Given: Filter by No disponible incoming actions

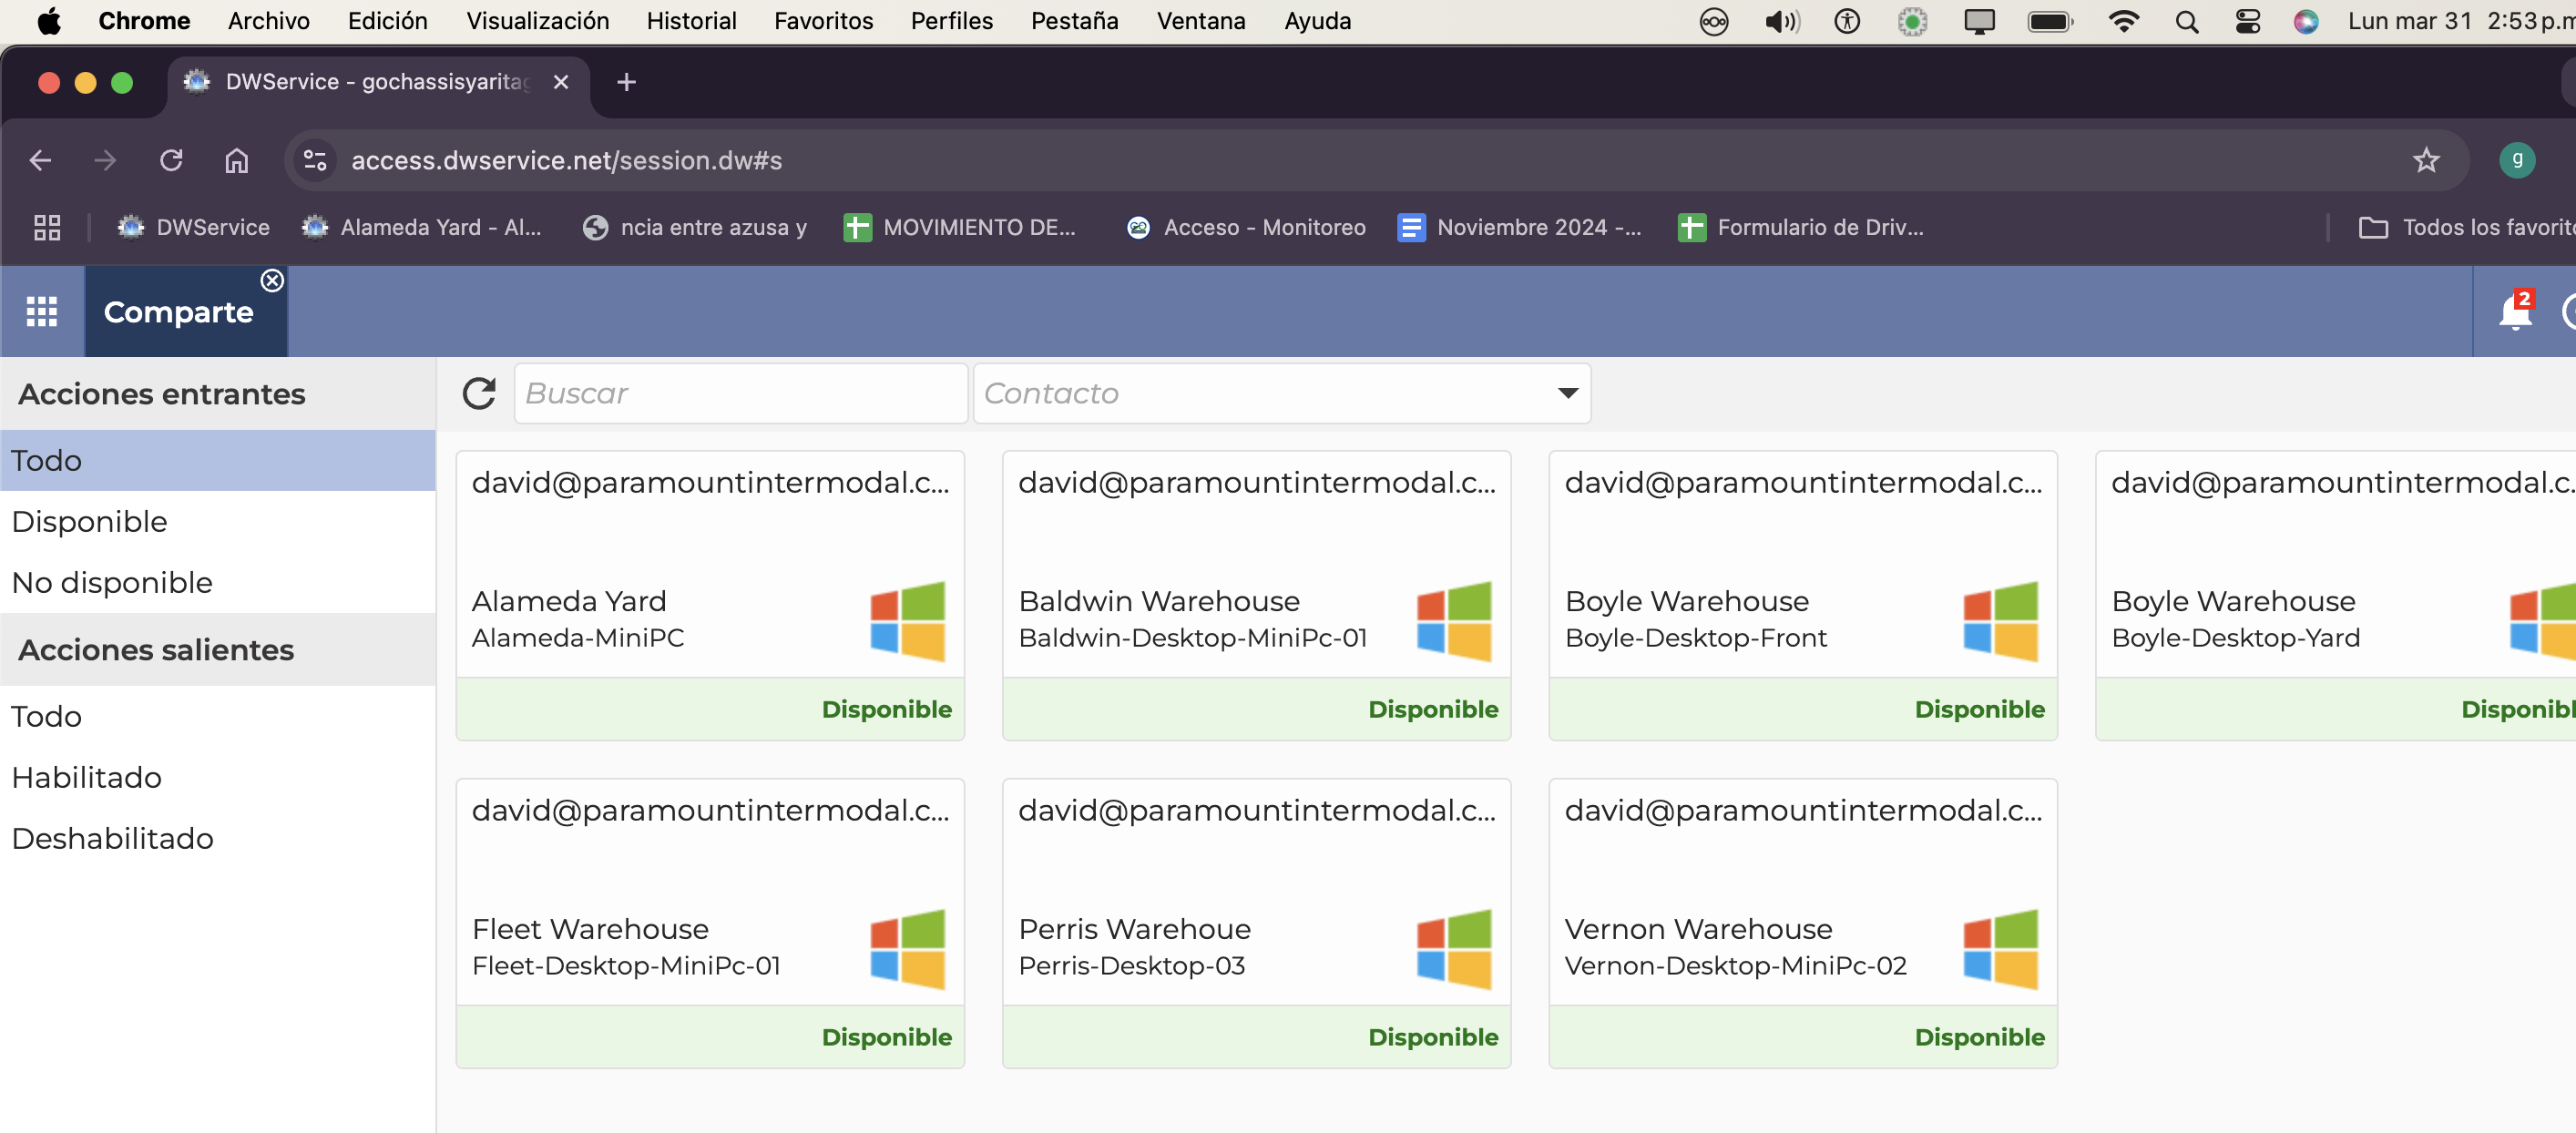Looking at the screenshot, I should click(218, 582).
